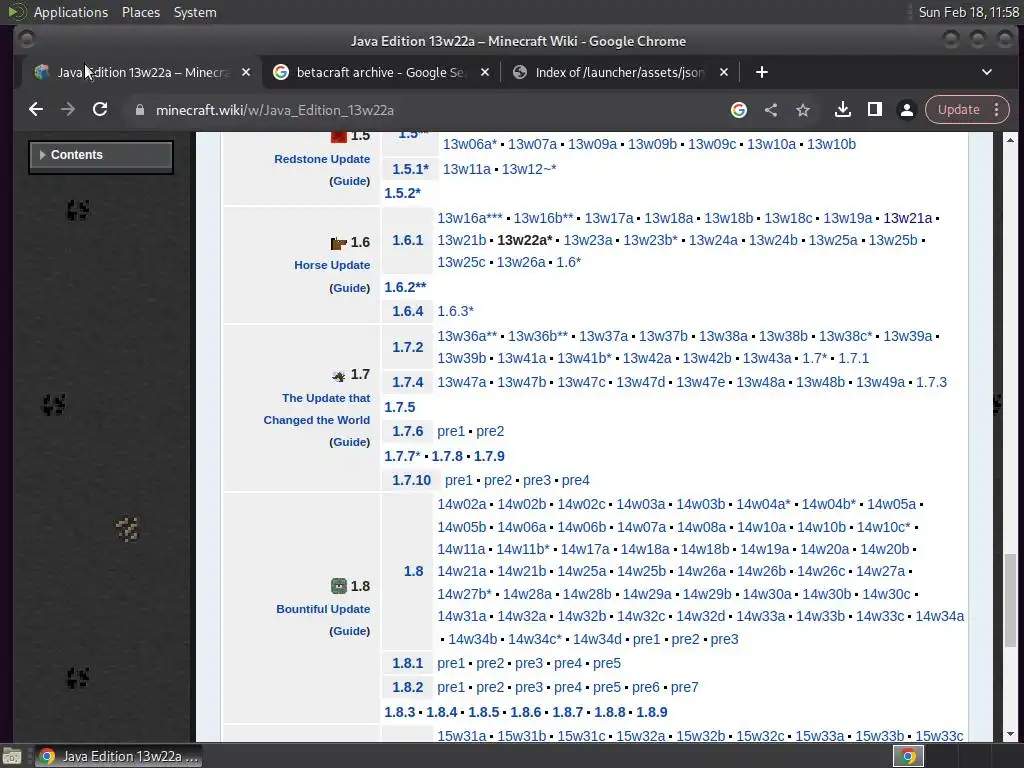The width and height of the screenshot is (1024, 768).
Task: Click the 1.8 Bountiful Update icon
Action: (x=338, y=586)
